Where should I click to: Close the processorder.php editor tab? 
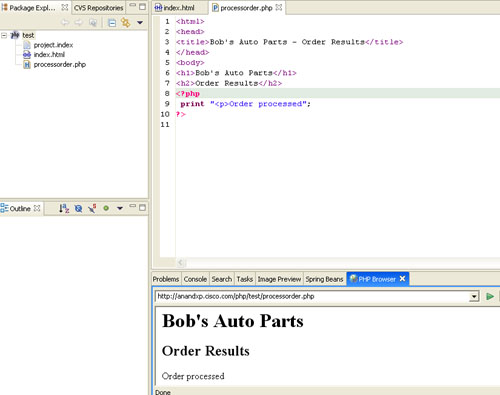[279, 7]
